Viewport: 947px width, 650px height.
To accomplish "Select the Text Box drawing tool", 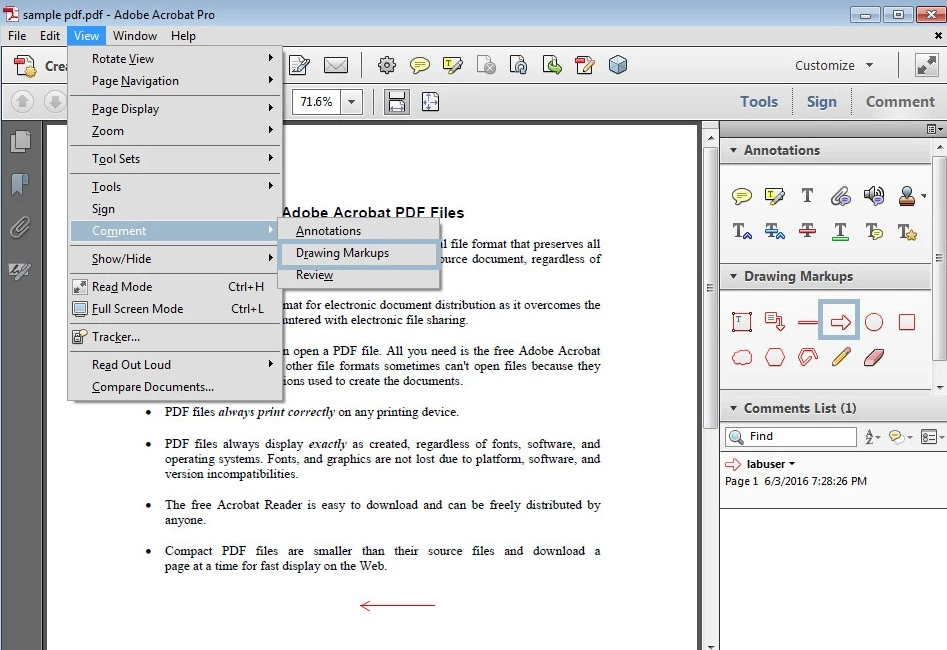I will pyautogui.click(x=742, y=322).
